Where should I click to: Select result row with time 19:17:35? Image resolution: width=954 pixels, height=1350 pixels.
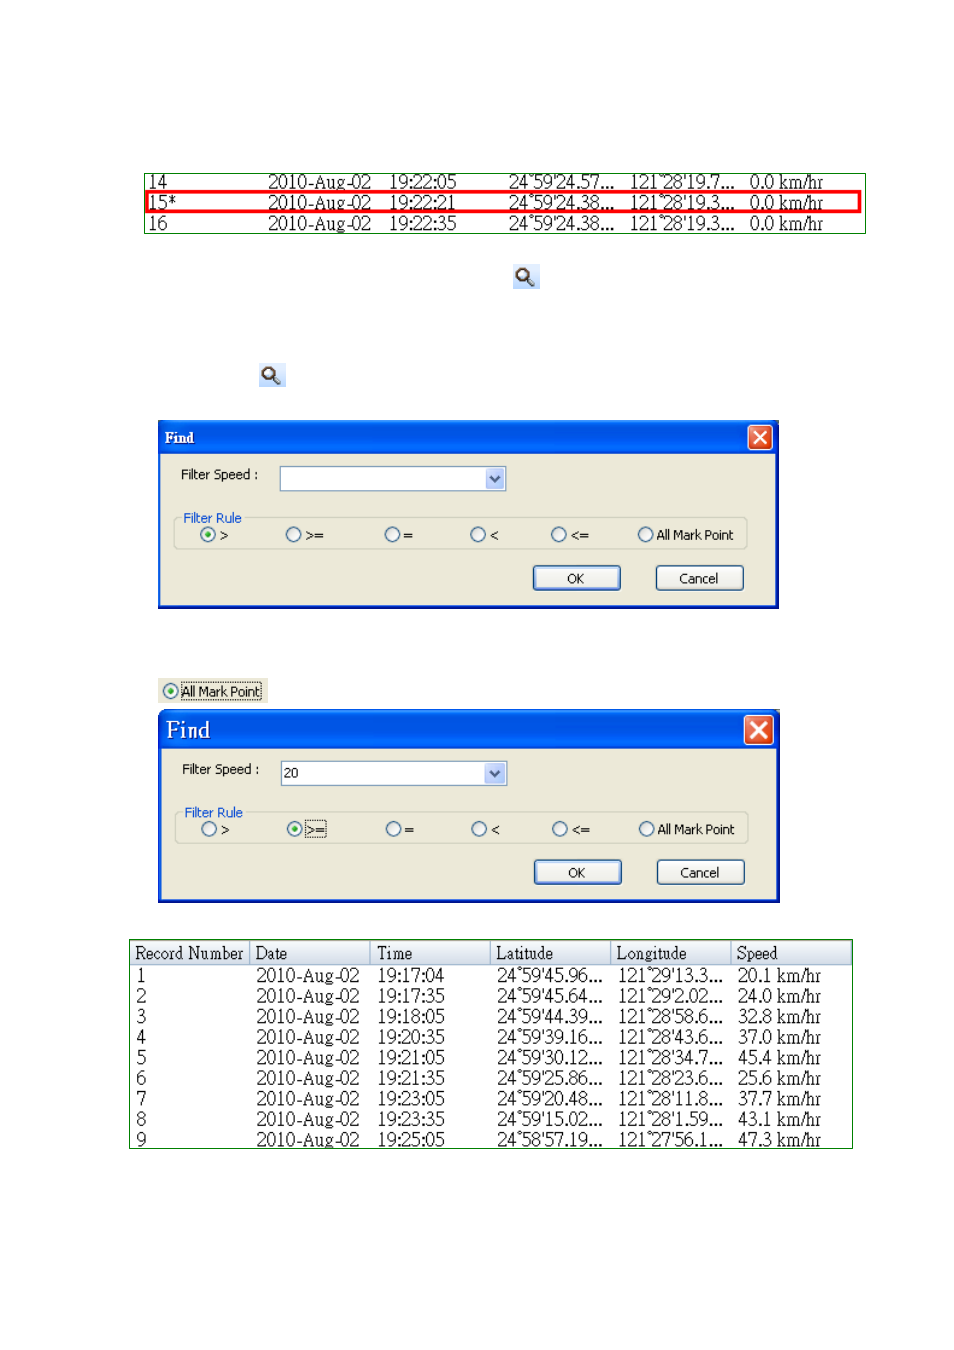pos(490,996)
